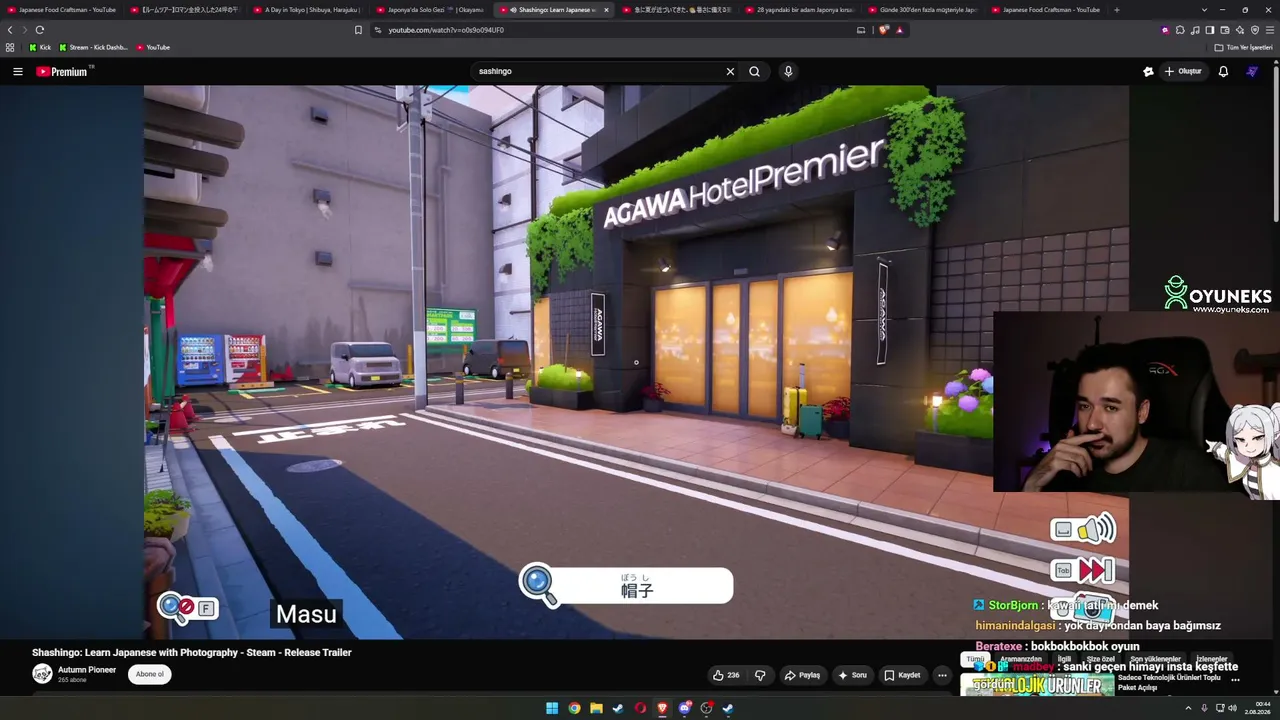Open the Autumn Pioneer channel name
1280x720 pixels.
[x=87, y=670]
